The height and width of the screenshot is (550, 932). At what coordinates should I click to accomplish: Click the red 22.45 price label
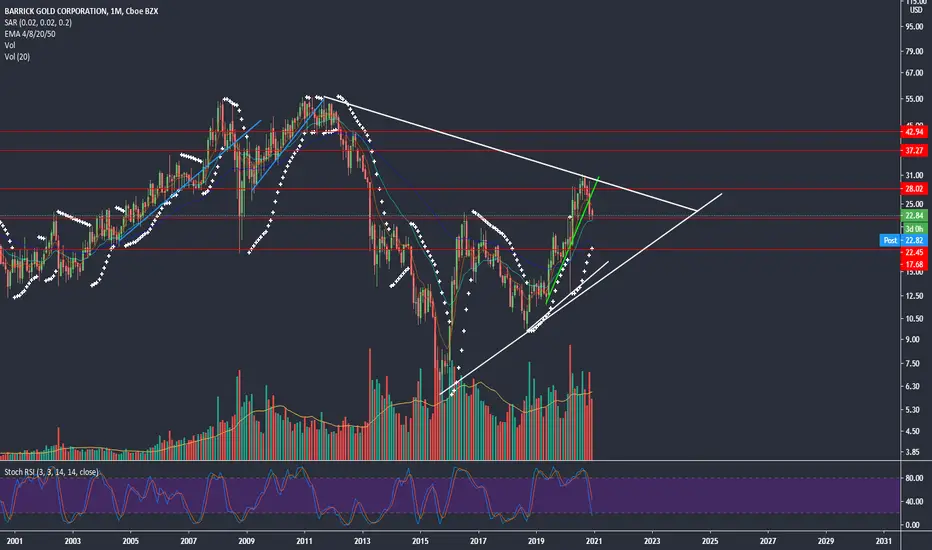pos(914,252)
